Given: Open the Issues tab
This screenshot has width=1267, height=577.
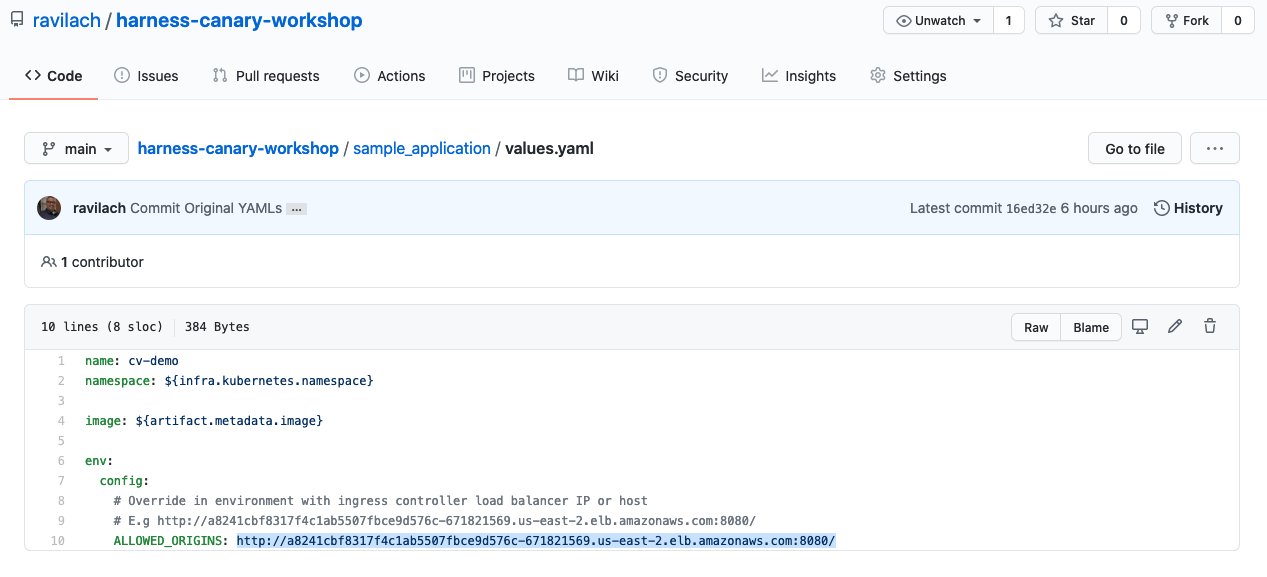Looking at the screenshot, I should point(146,76).
